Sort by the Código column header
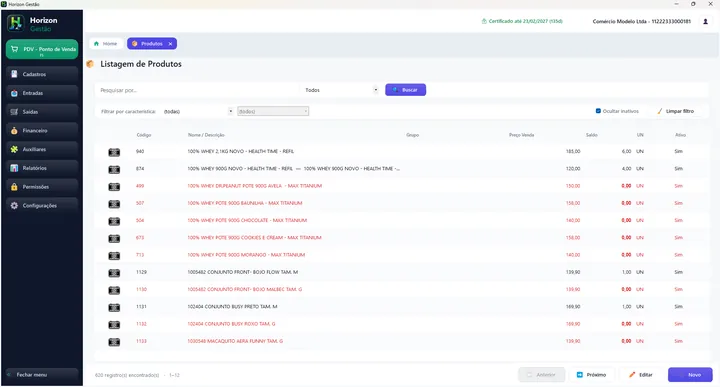The width and height of the screenshot is (720, 387). [x=144, y=135]
